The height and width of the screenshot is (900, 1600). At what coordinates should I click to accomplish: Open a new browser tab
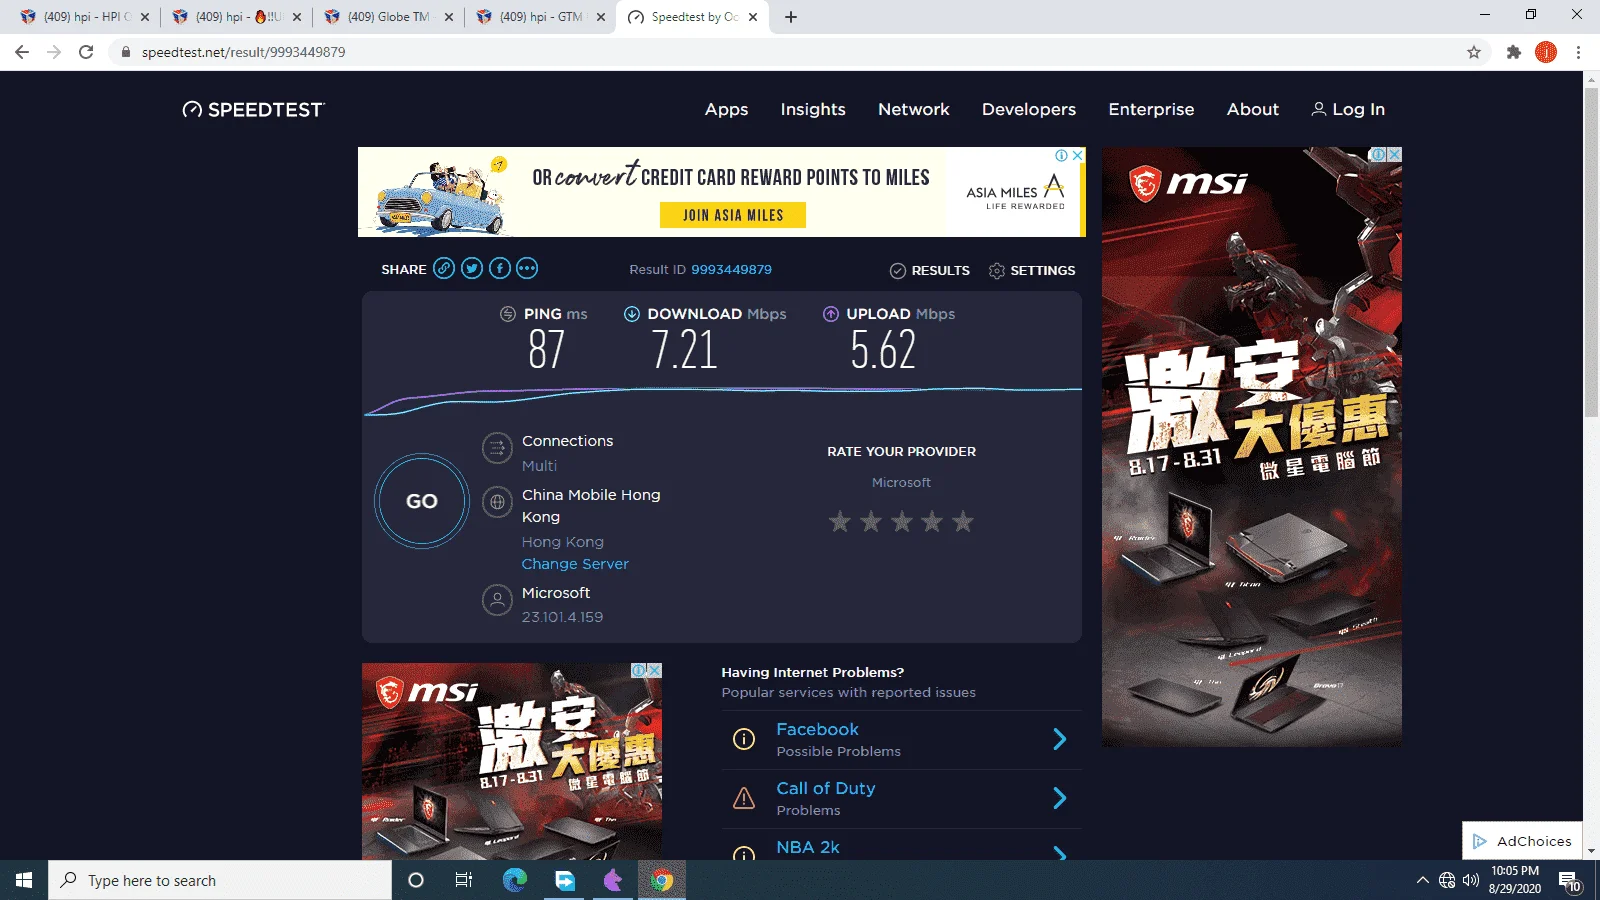point(791,17)
